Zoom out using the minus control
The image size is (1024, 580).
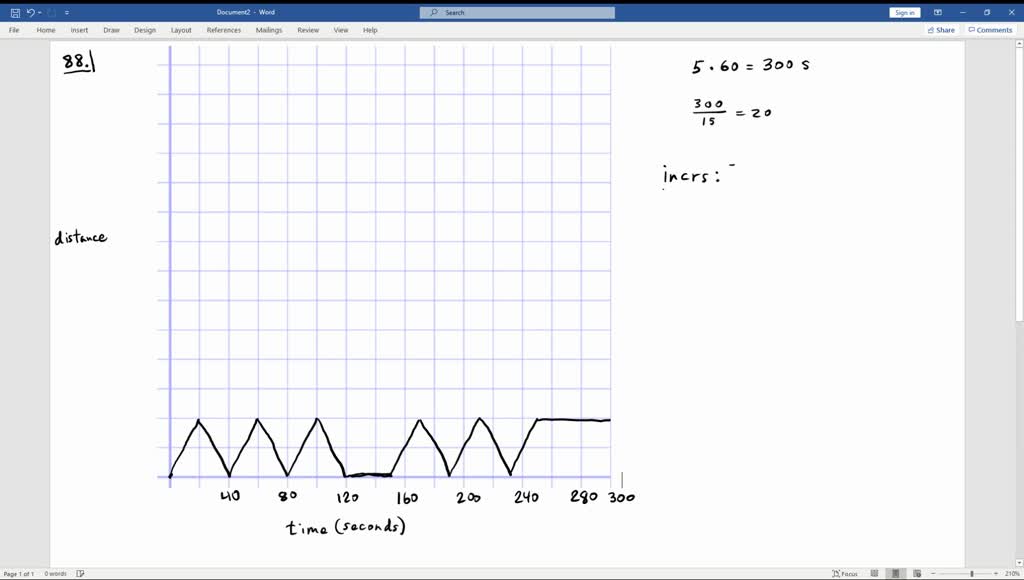933,572
